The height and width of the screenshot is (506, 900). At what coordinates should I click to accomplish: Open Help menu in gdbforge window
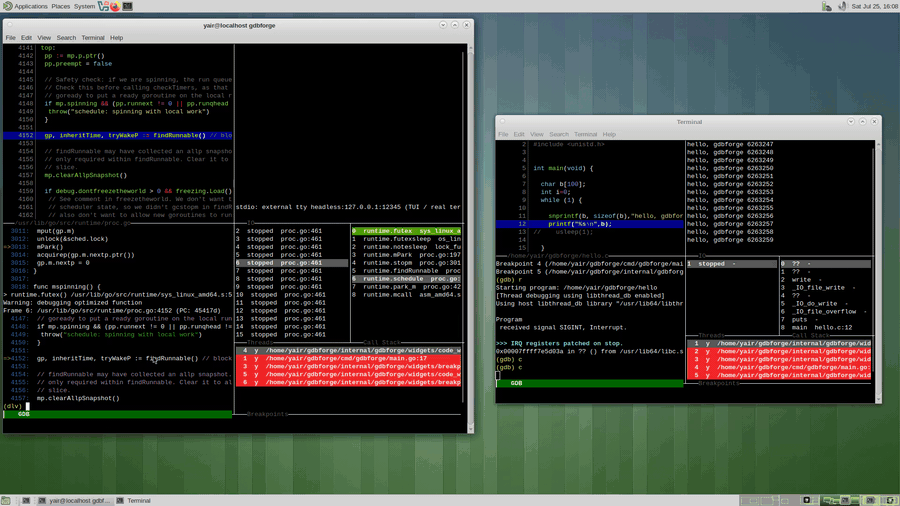pos(117,38)
